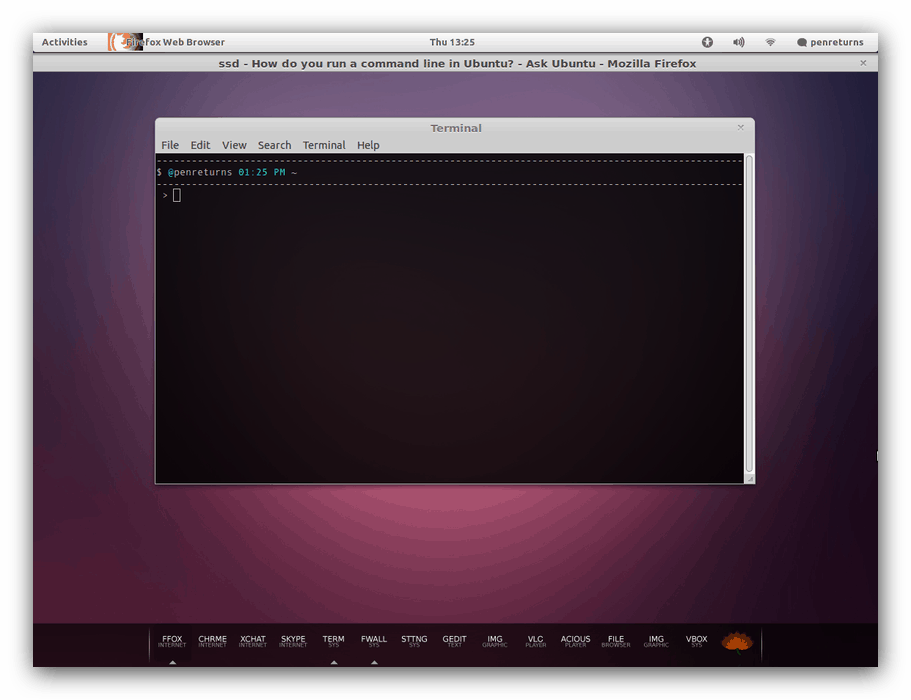Viewport: 911px width, 700px height.
Task: Click the Firefox Web Browser app menu
Action: [167, 42]
